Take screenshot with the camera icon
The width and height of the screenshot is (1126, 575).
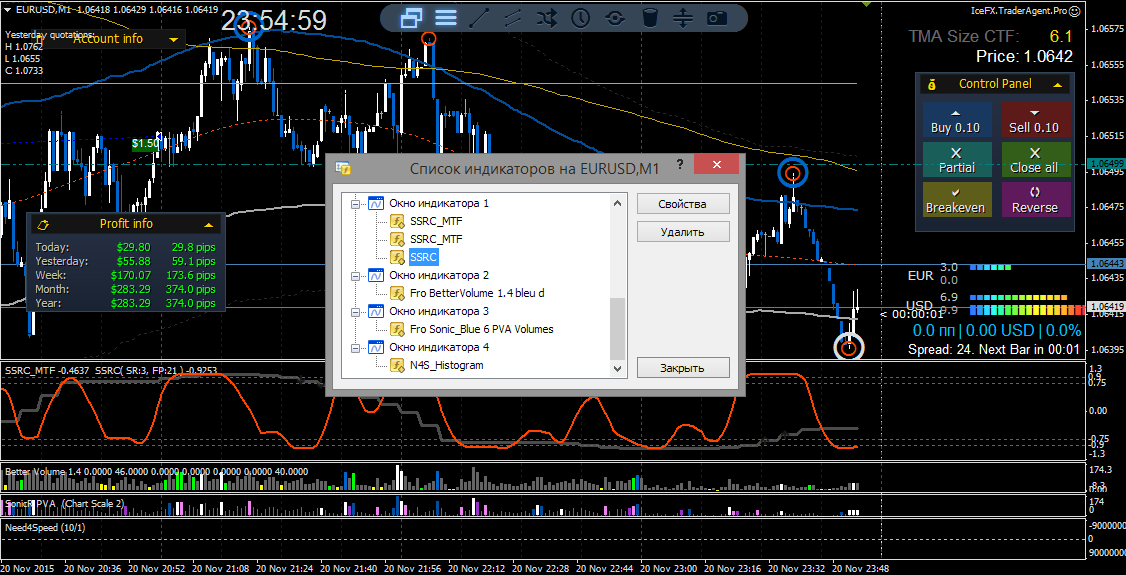pos(717,18)
